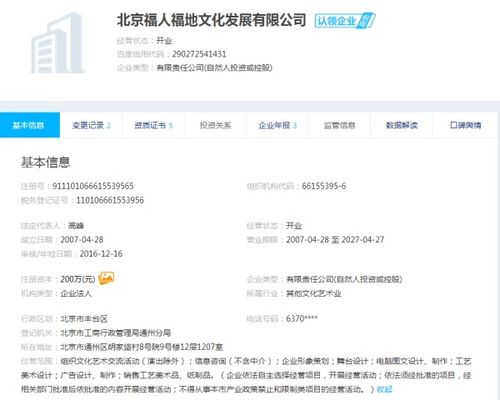
Task: Click the 基本信息 section heading
Action: point(46,162)
